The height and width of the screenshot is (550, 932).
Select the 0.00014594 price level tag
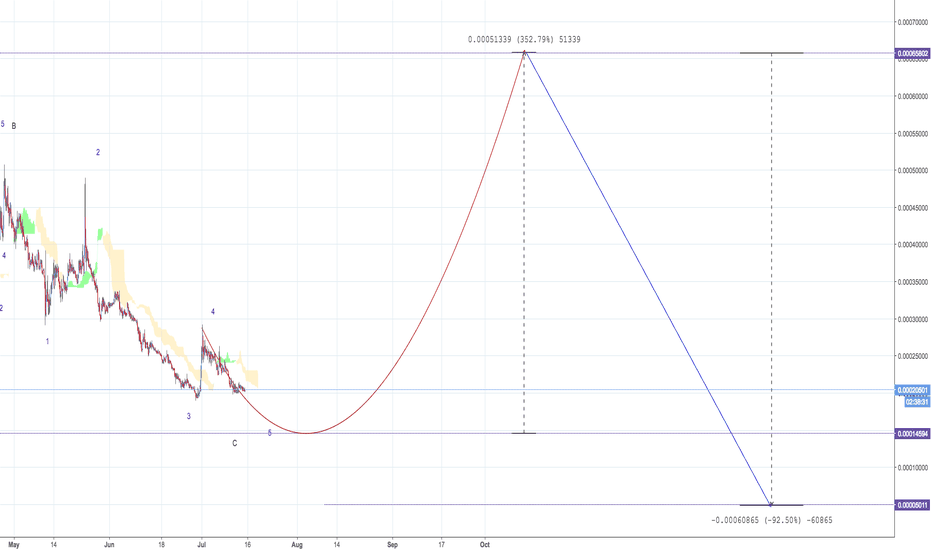point(912,433)
